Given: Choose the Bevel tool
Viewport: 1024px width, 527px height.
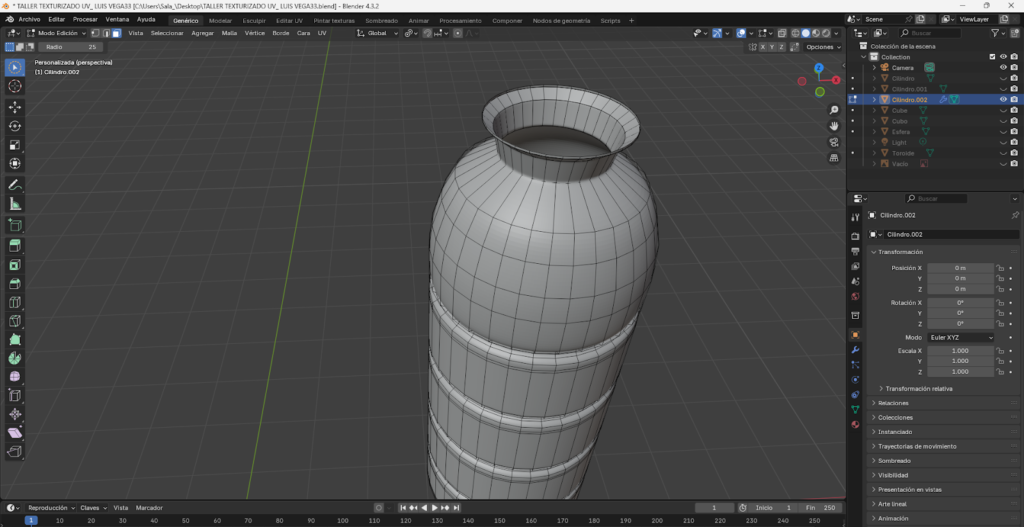Looking at the screenshot, I should (x=15, y=284).
